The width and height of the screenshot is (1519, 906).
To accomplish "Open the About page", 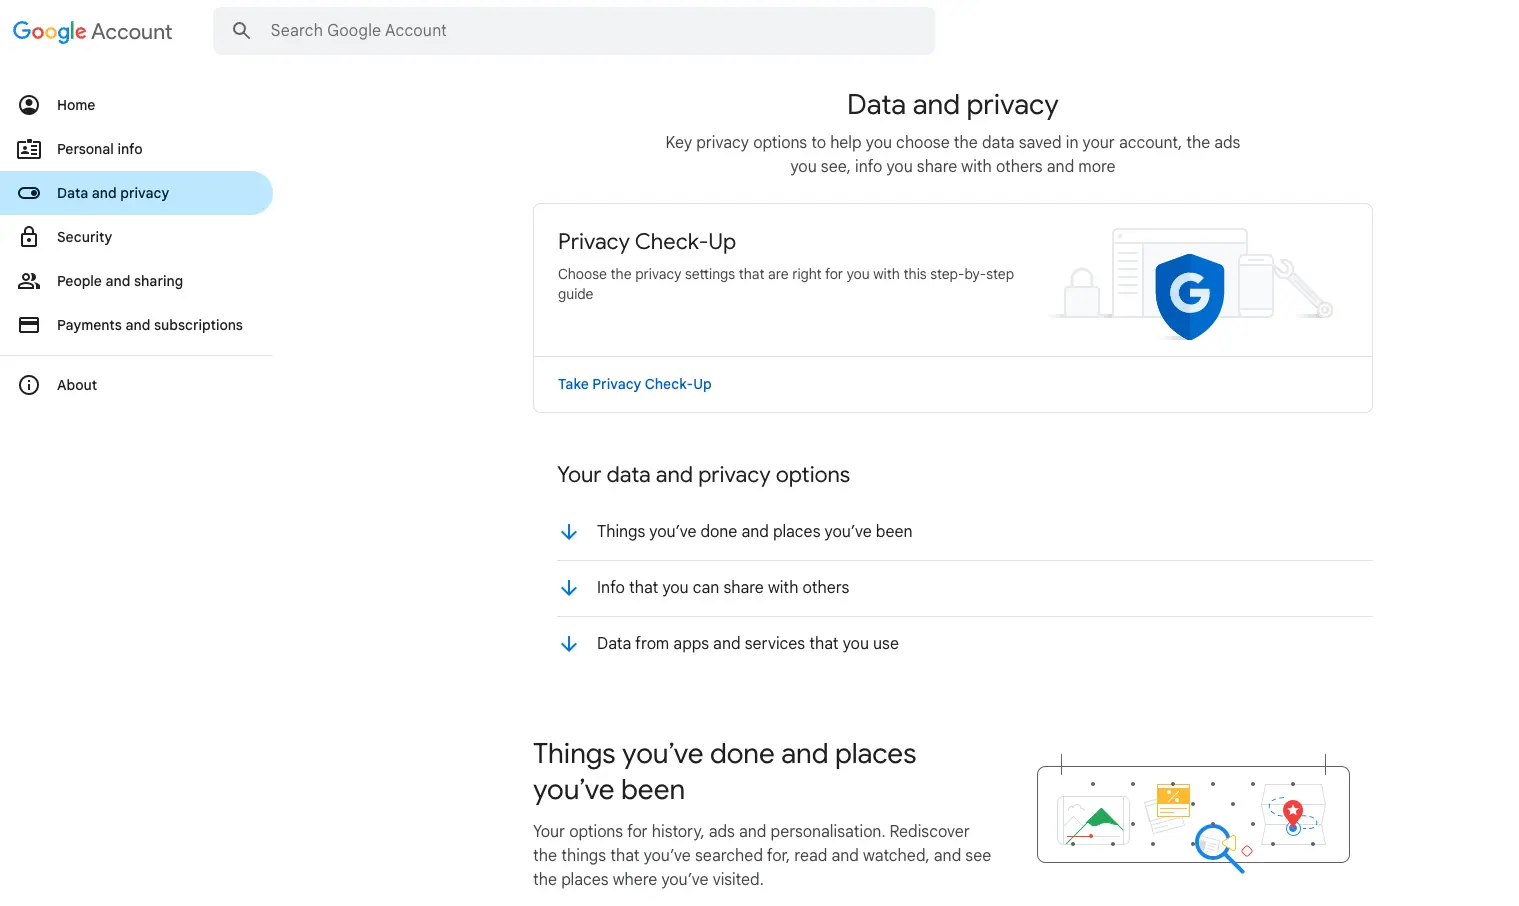I will point(136,385).
